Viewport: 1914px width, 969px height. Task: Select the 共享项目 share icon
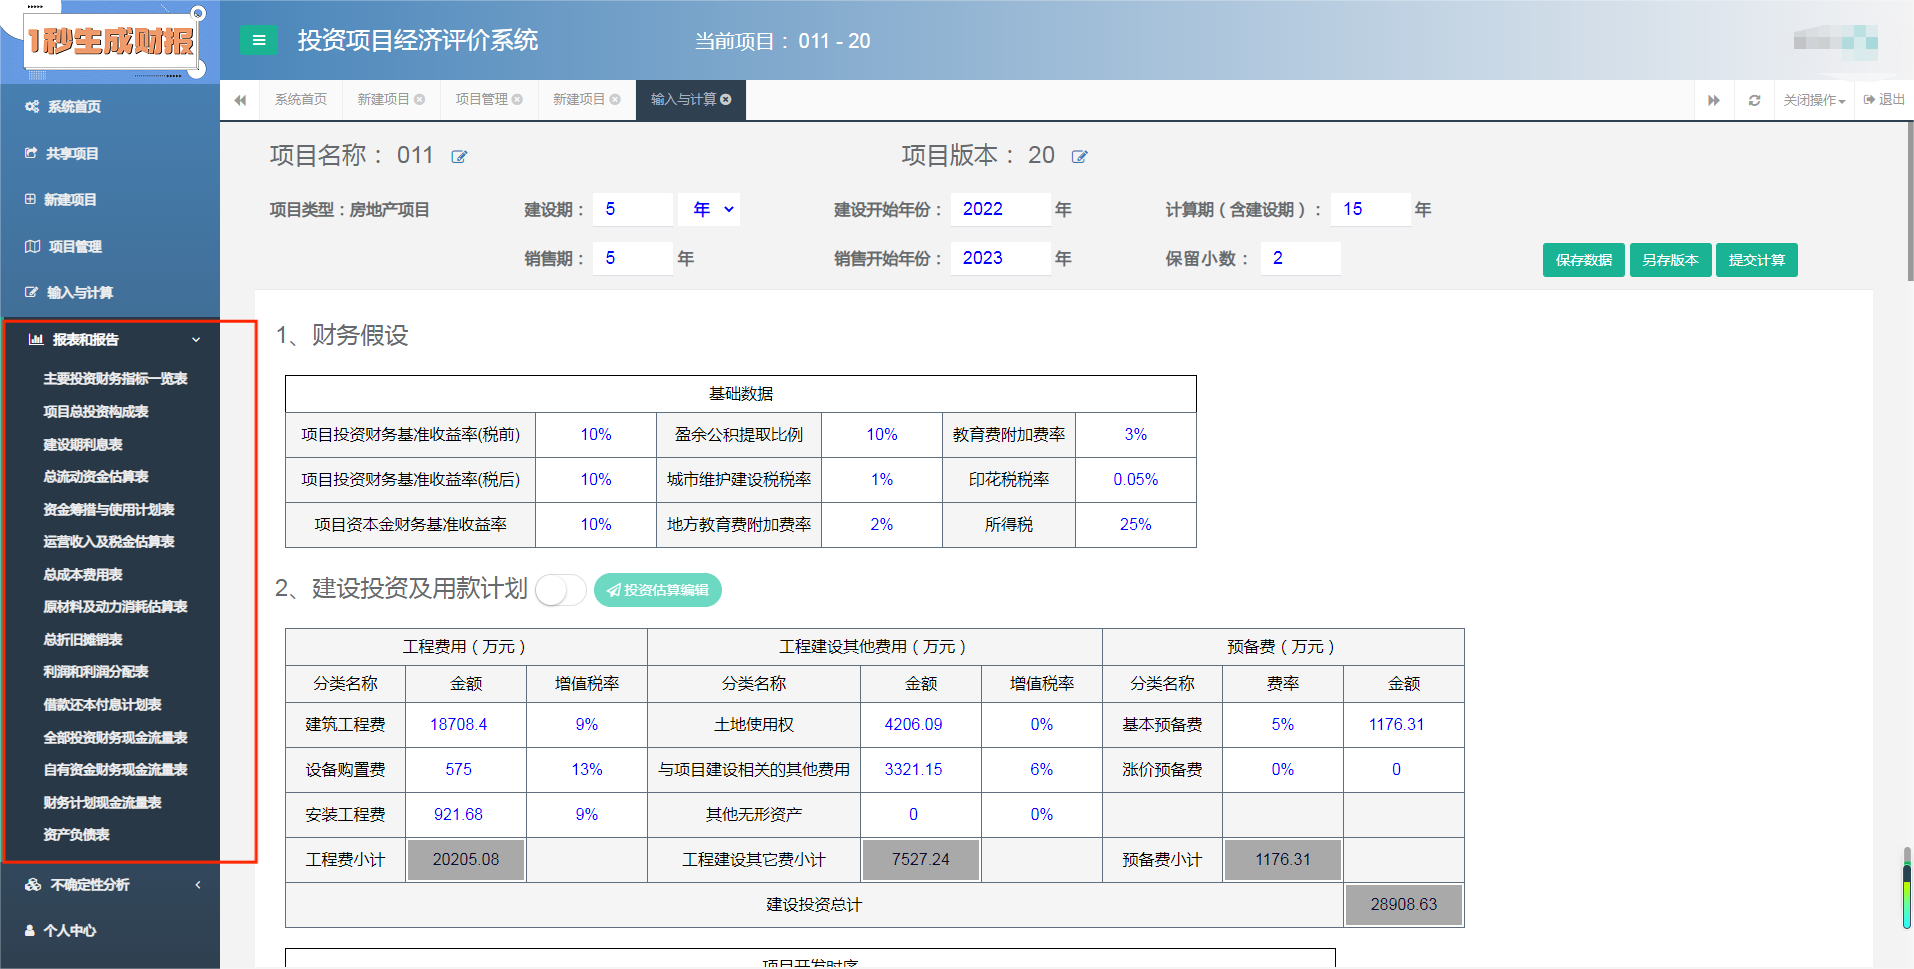(x=32, y=153)
